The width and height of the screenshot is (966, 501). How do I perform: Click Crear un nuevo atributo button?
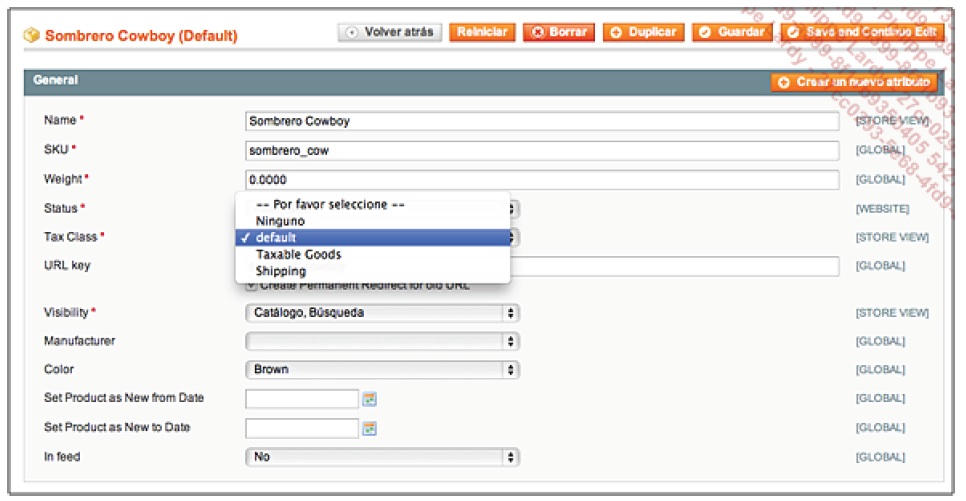click(854, 82)
